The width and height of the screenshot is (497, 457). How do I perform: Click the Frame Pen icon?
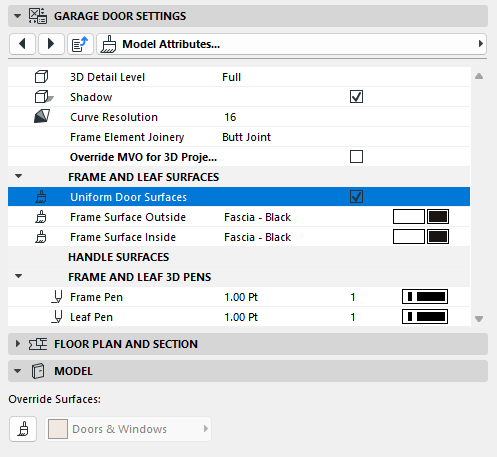tap(57, 297)
